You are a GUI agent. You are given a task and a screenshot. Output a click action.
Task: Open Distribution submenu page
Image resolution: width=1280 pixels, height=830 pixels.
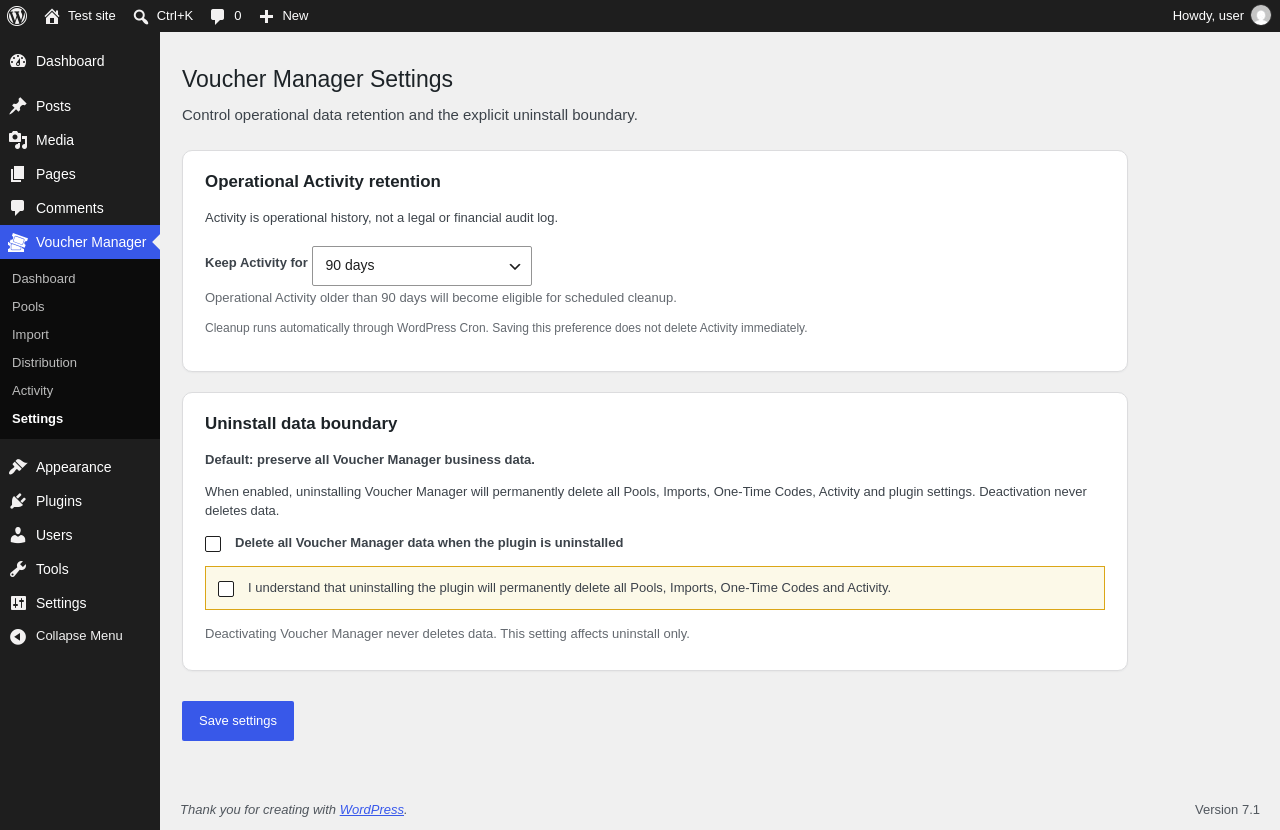click(x=44, y=362)
